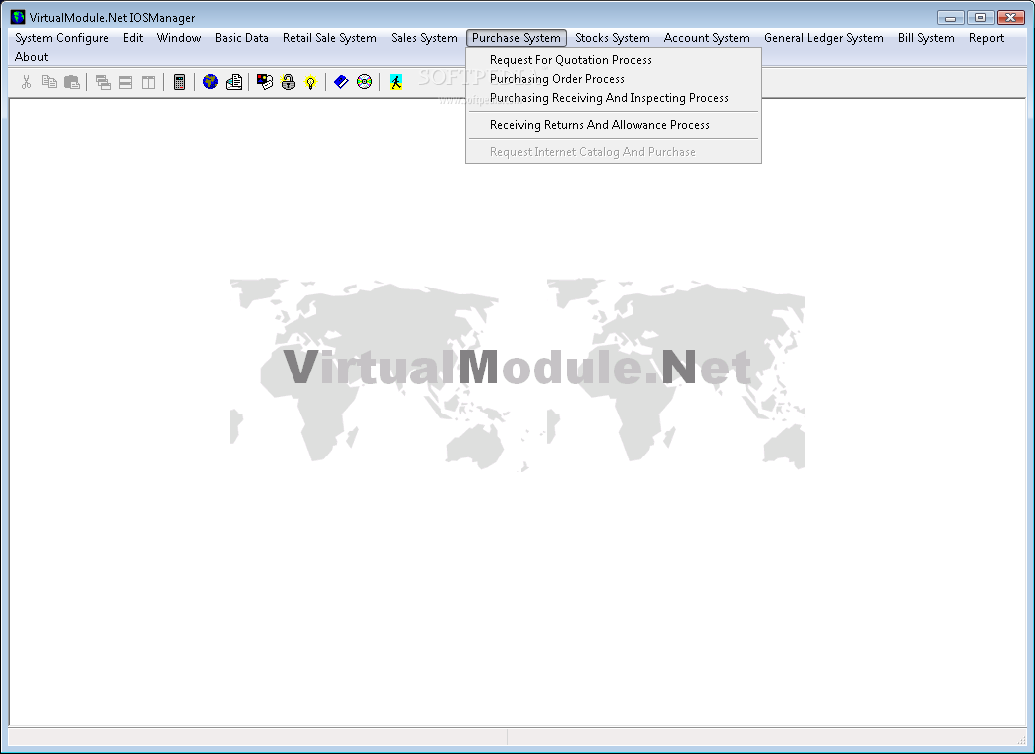Viewport: 1035px width, 754px height.
Task: Open the About menu
Action: (x=32, y=57)
